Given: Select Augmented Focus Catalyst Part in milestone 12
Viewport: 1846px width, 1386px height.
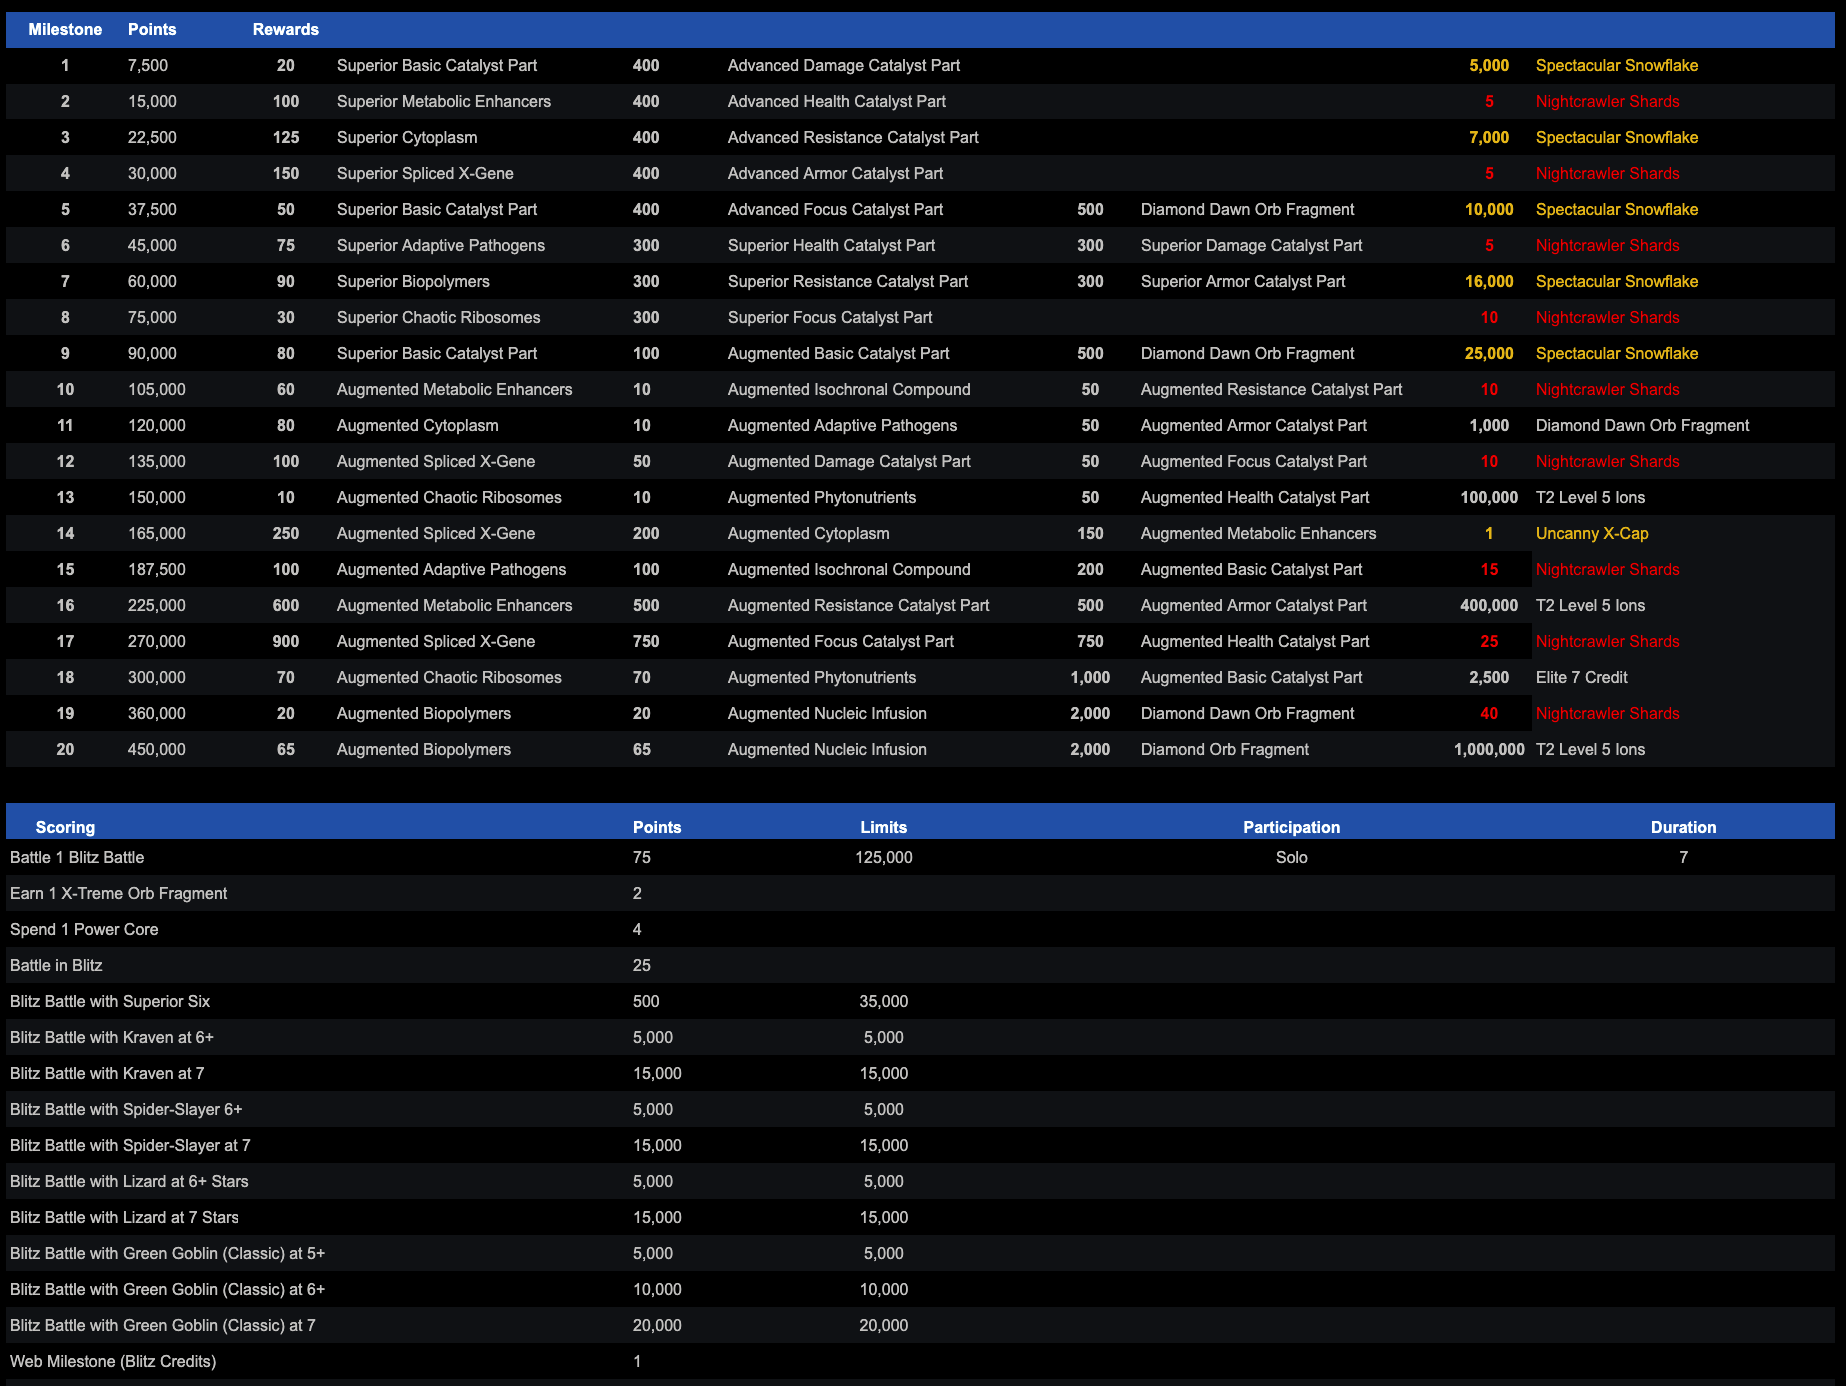Looking at the screenshot, I should (1253, 461).
